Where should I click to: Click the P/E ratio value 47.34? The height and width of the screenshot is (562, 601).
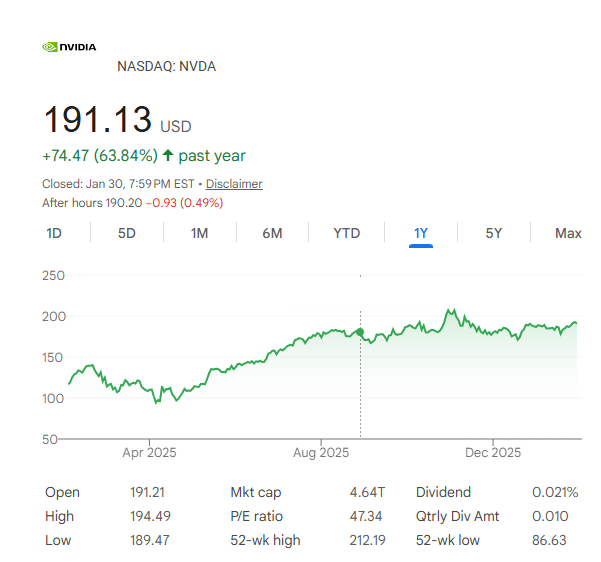(367, 516)
